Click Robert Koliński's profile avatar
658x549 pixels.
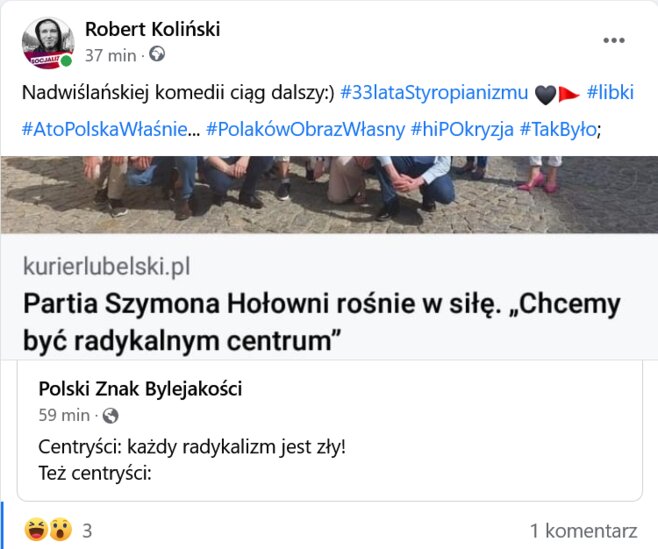[x=47, y=42]
